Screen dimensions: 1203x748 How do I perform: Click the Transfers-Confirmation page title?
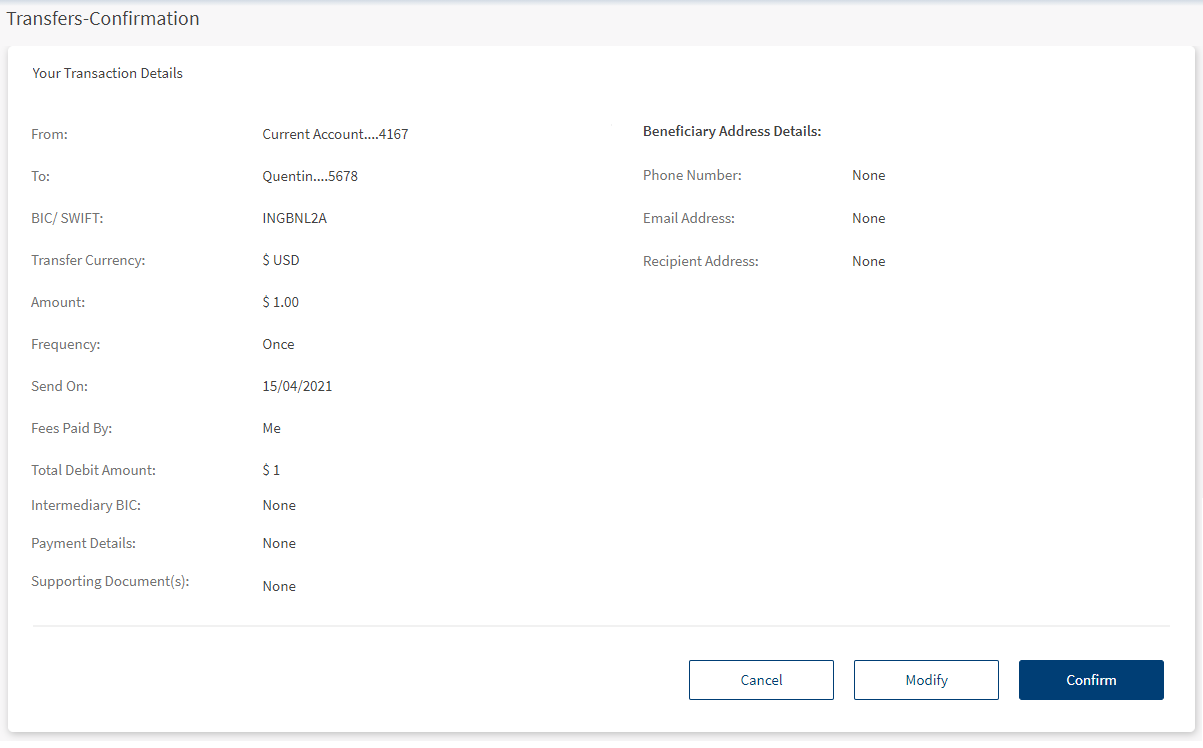pos(103,19)
